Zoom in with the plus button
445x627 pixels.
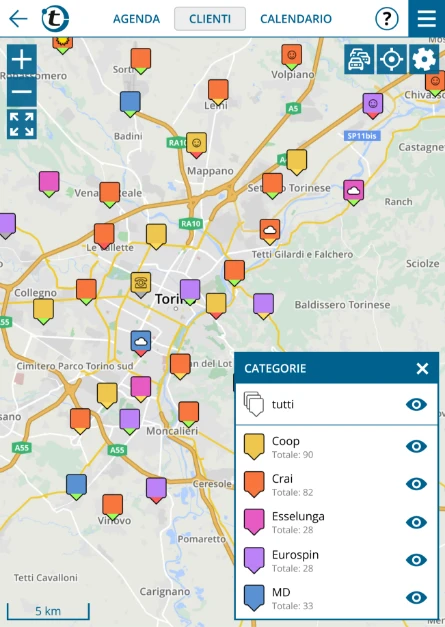(x=22, y=60)
